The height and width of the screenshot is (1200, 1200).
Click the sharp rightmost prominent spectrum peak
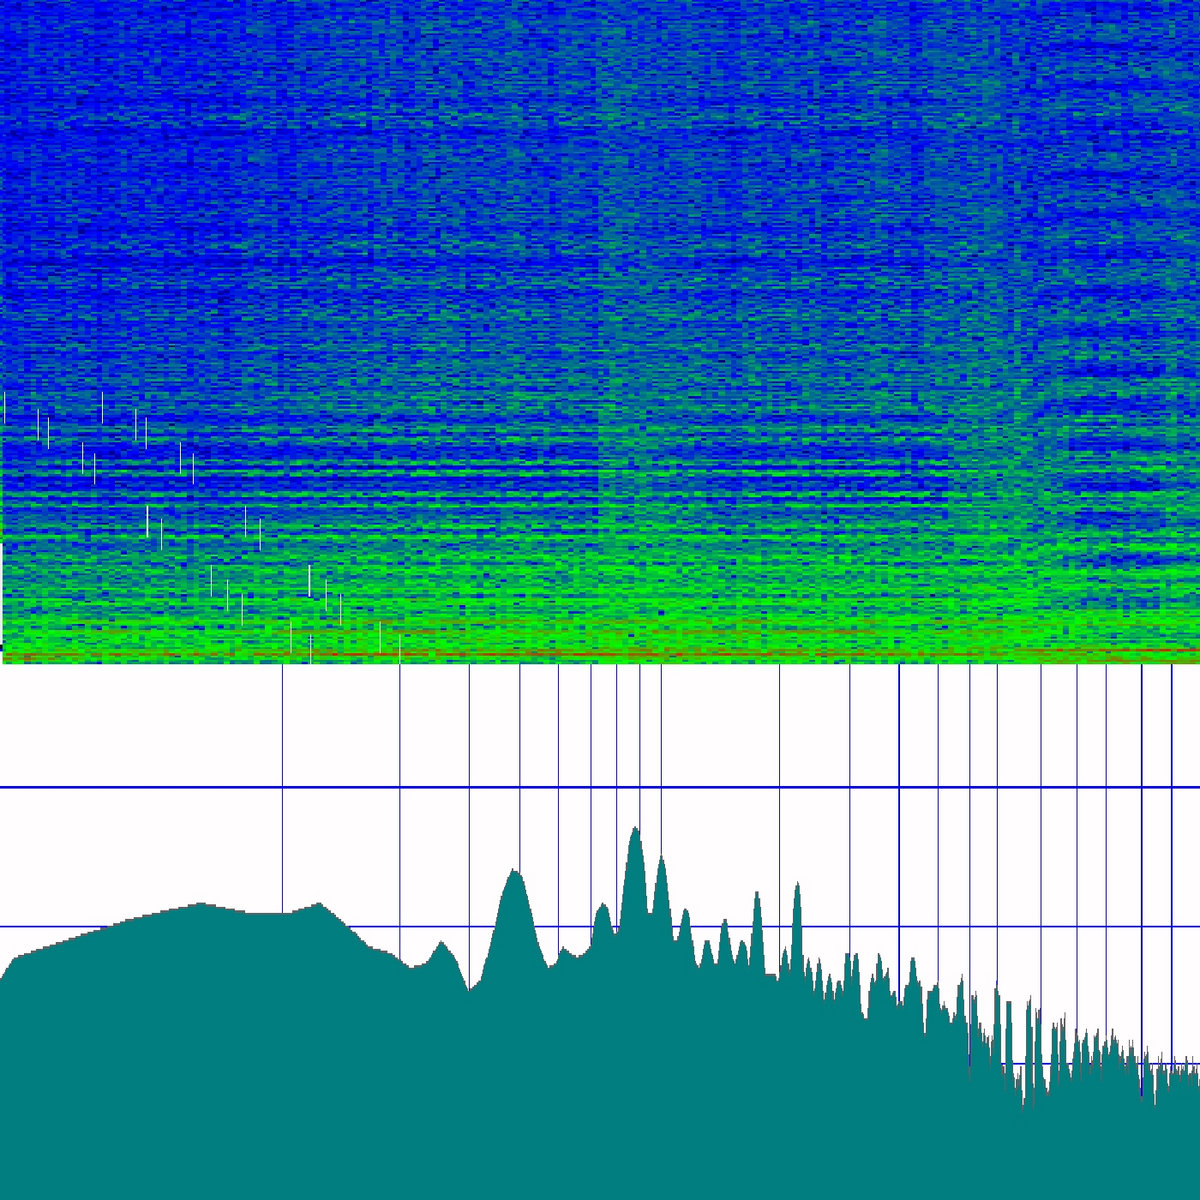click(797, 885)
